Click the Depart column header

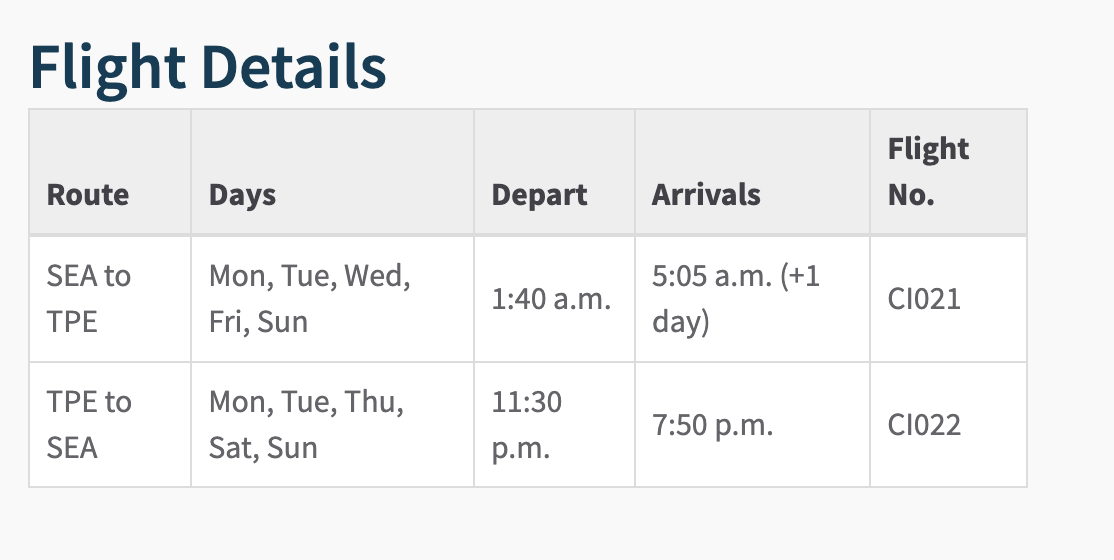coord(539,194)
